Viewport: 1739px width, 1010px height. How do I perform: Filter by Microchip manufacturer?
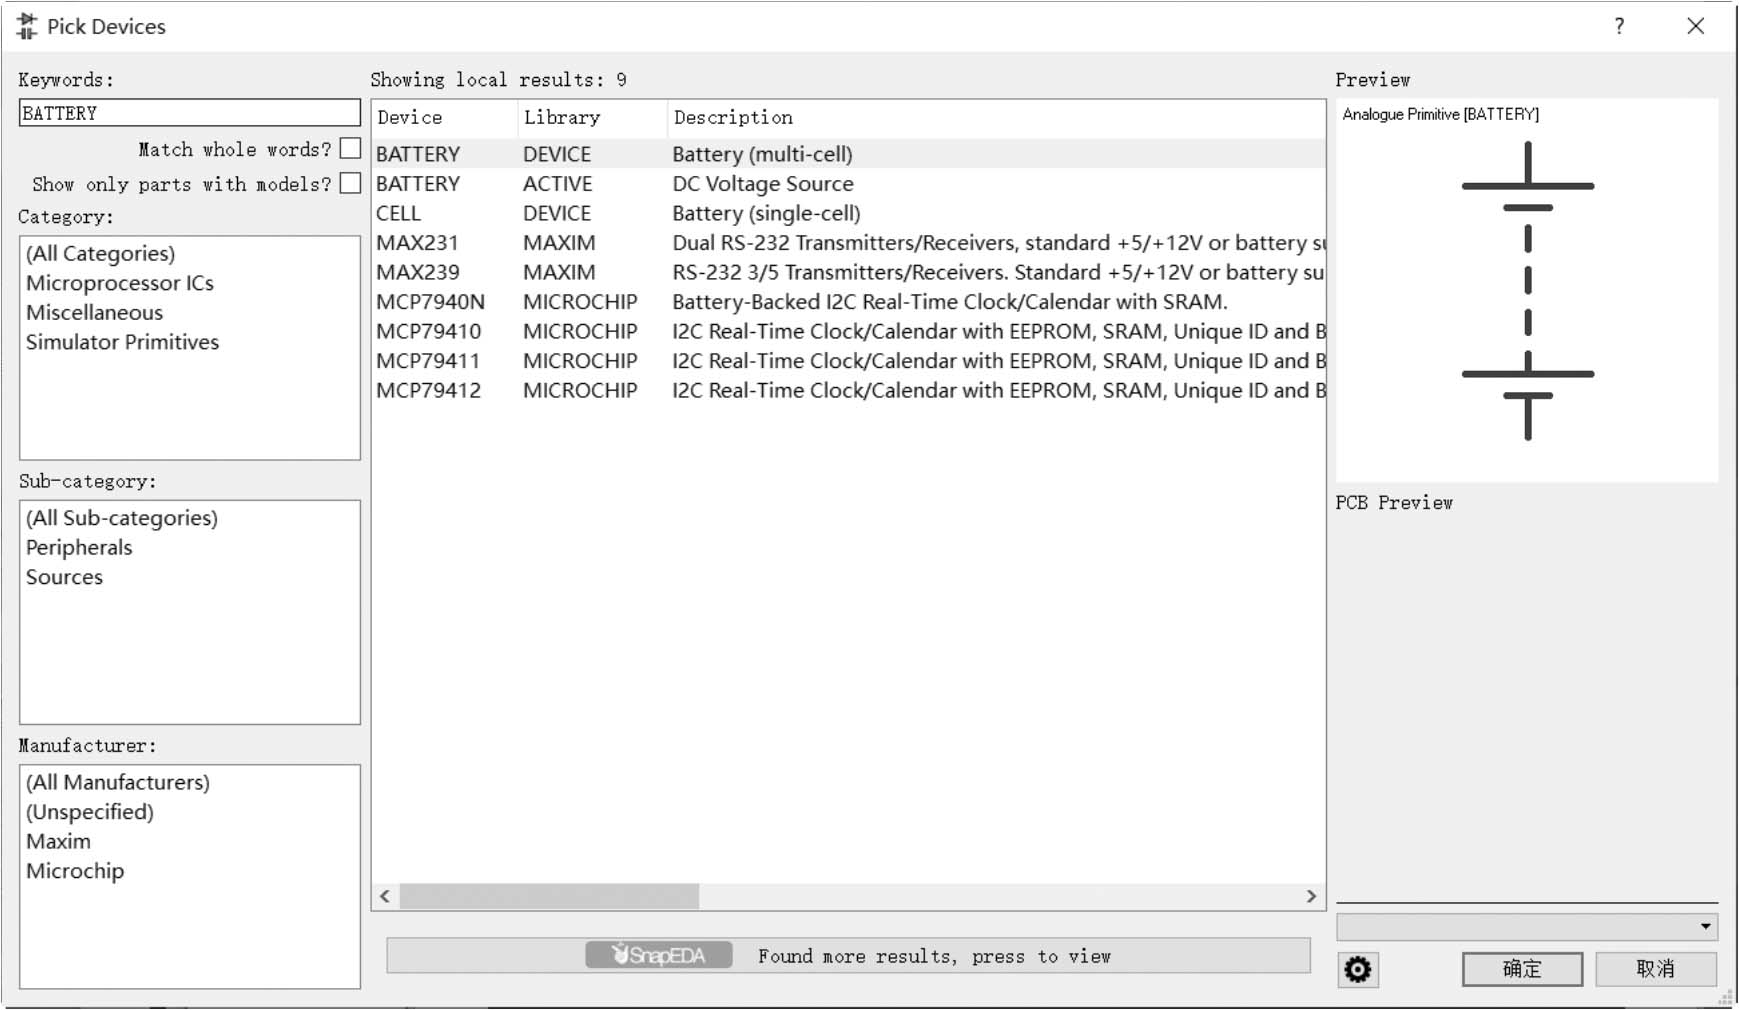point(75,871)
